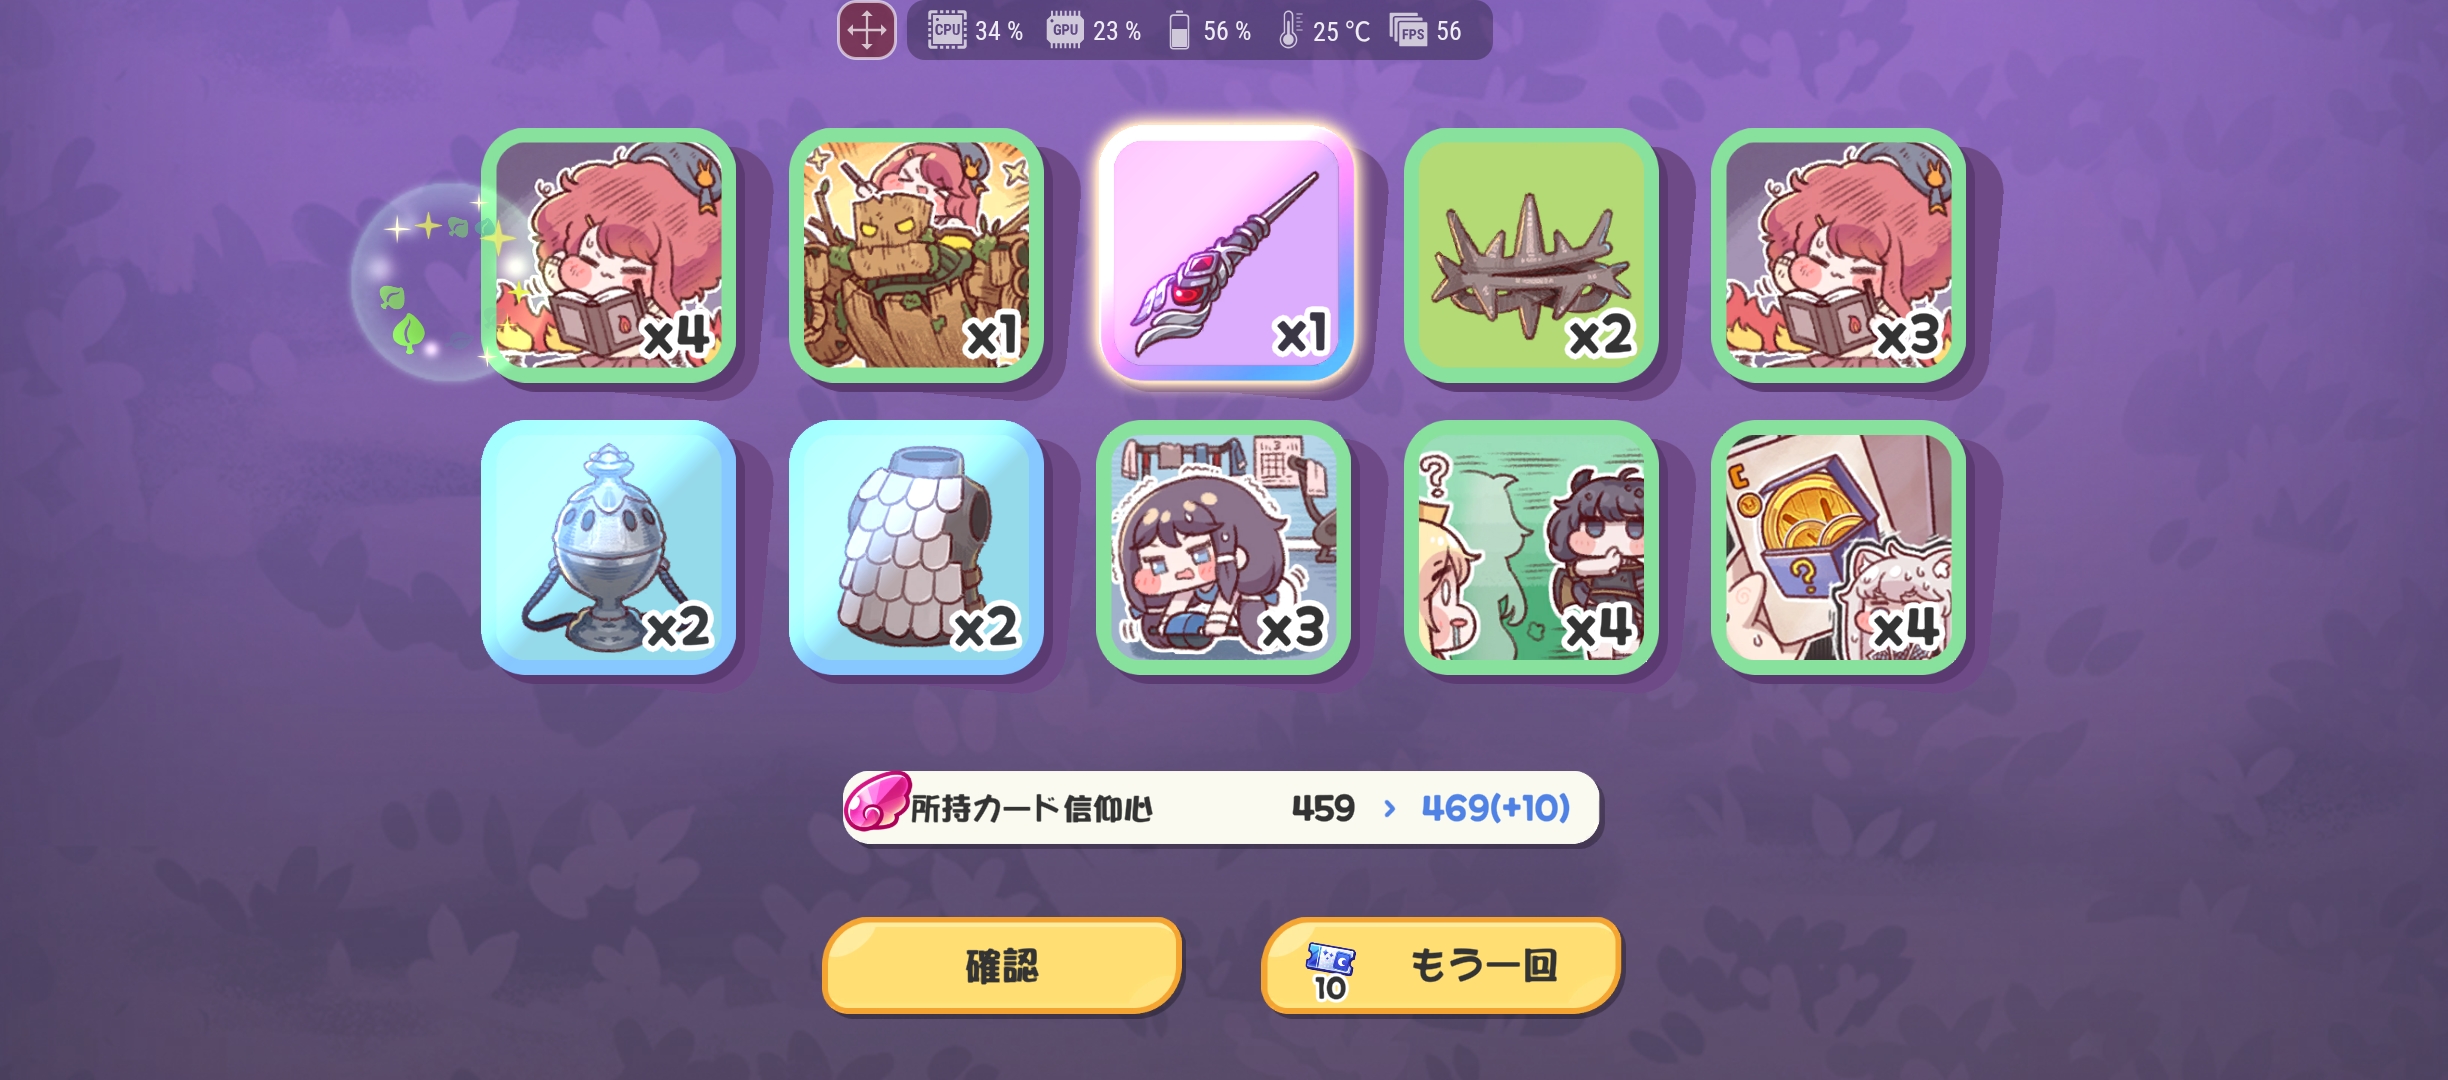This screenshot has height=1080, width=2448.
Task: Select the green ghost question mark card x4
Action: click(x=1531, y=547)
